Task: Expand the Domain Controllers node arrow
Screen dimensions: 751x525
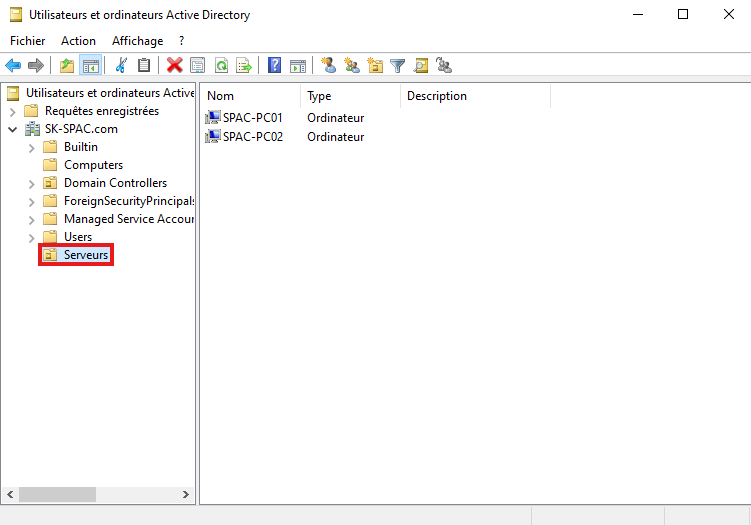Action: [32, 183]
